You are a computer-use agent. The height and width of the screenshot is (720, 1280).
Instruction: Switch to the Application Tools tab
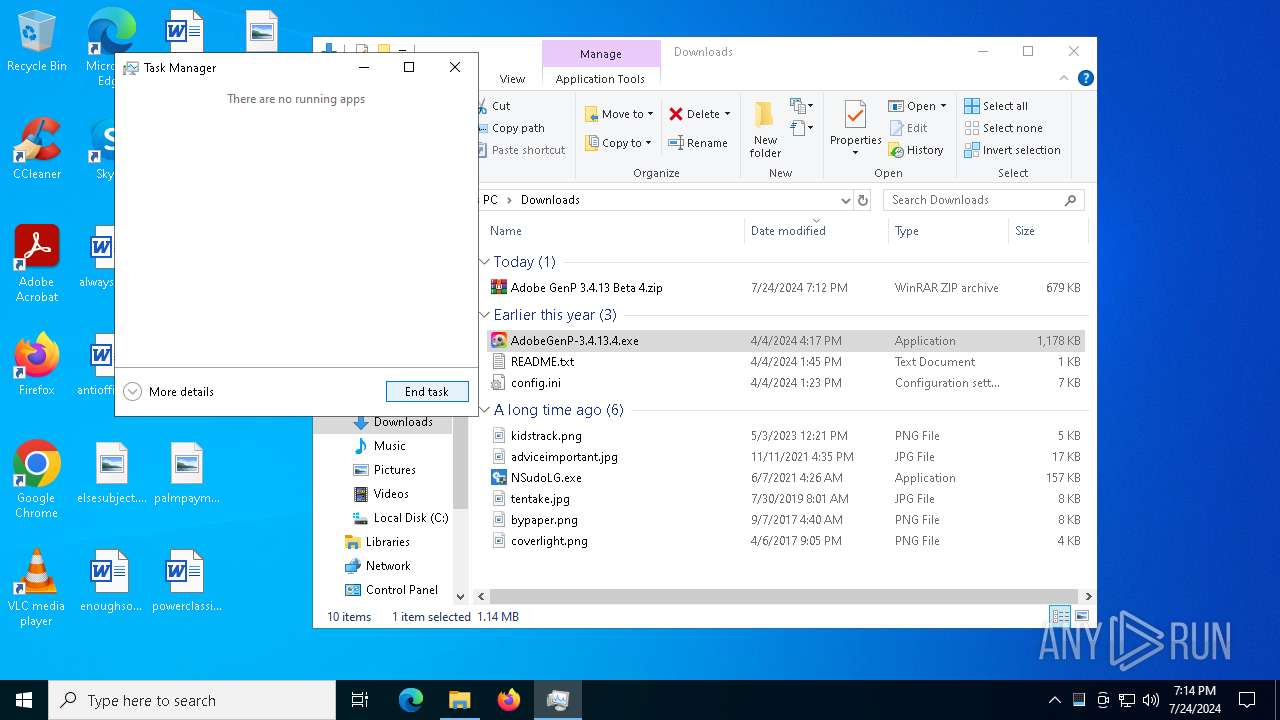click(x=600, y=79)
